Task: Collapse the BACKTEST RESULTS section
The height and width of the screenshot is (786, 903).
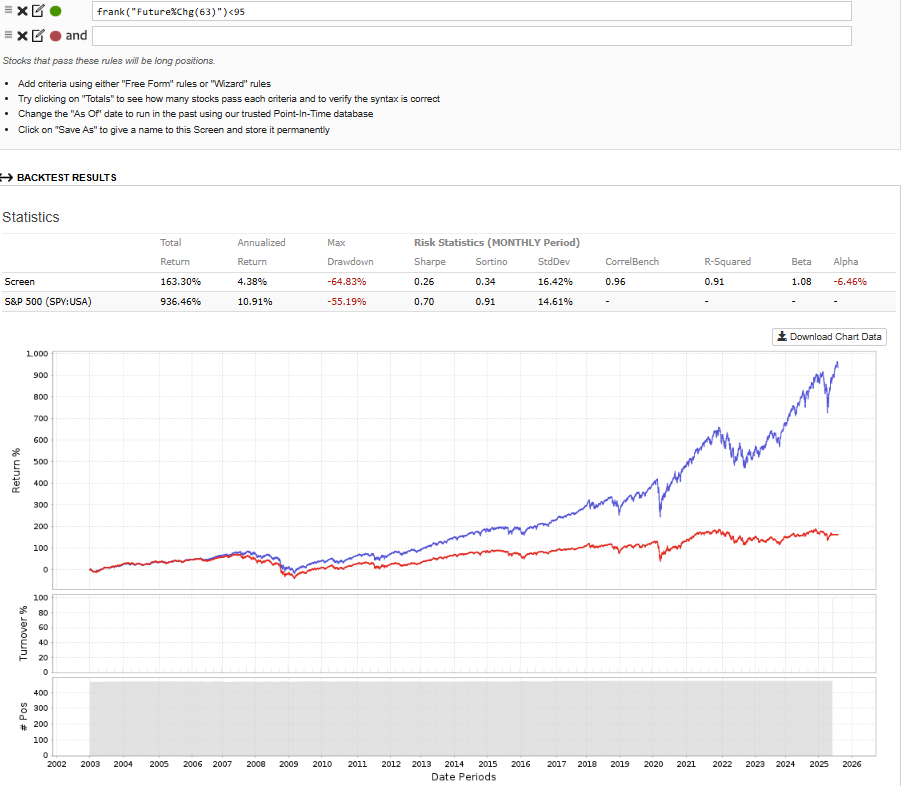Action: 59,178
